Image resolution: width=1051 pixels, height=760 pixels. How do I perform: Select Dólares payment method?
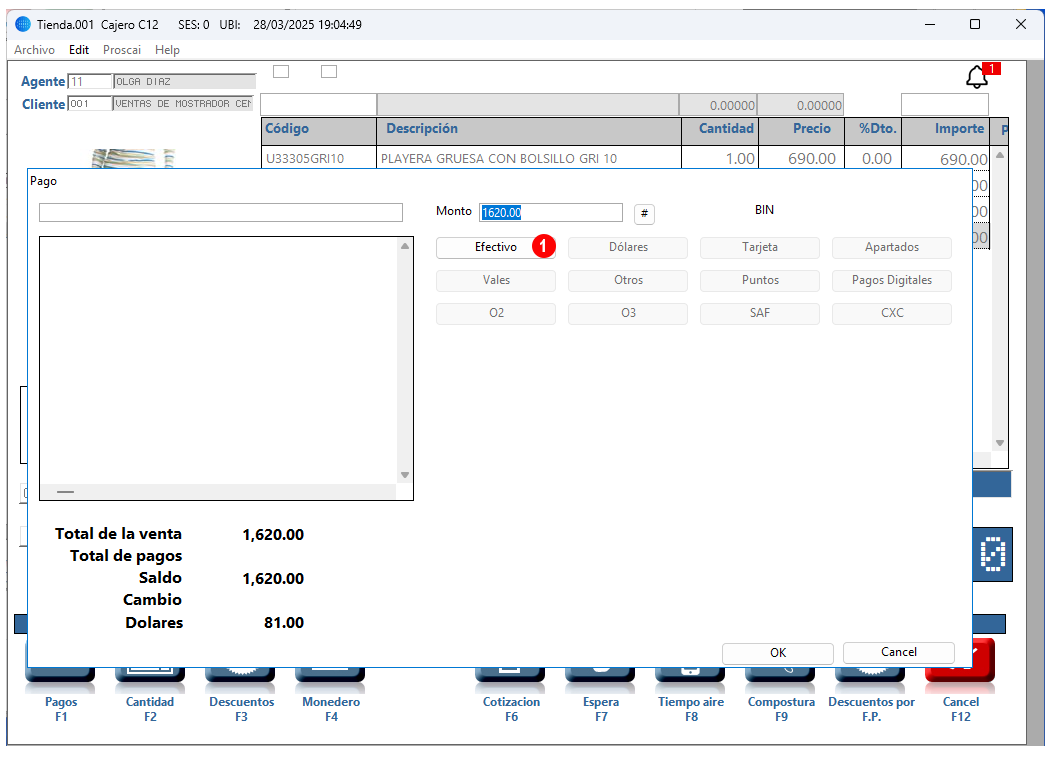coord(628,247)
